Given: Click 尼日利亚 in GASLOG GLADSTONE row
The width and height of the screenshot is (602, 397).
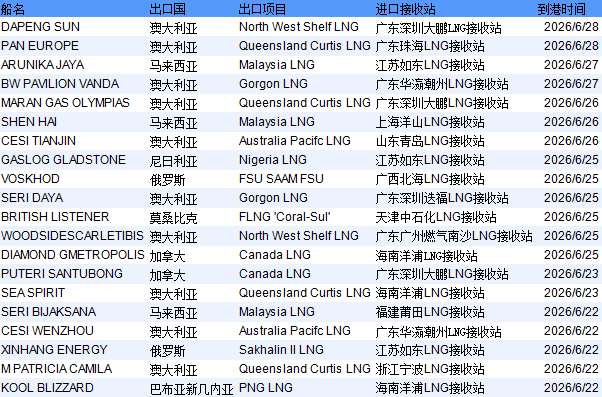Looking at the screenshot, I should [174, 160].
